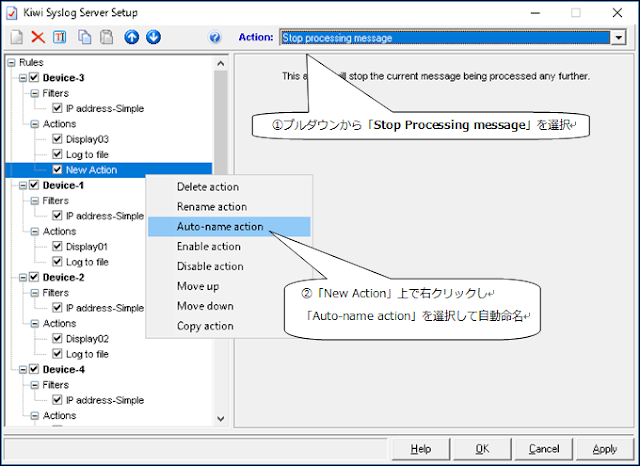Select Log to file under Device-2
This screenshot has height=466, width=640.
click(87, 354)
